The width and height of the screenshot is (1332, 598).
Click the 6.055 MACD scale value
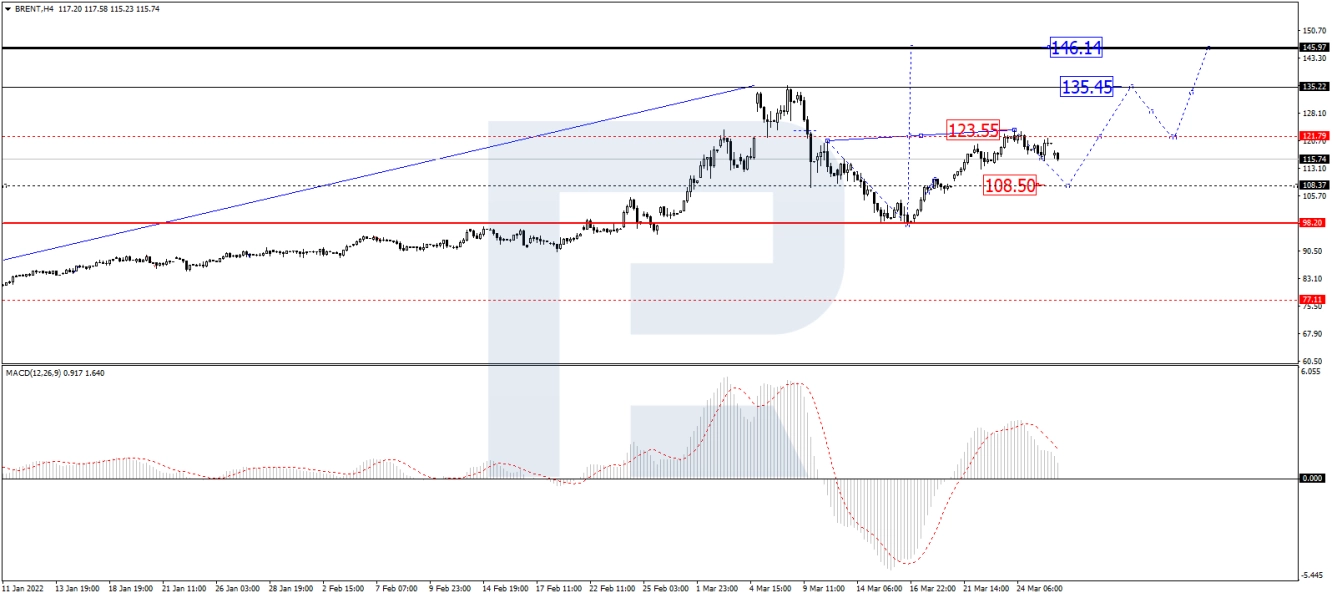1312,371
